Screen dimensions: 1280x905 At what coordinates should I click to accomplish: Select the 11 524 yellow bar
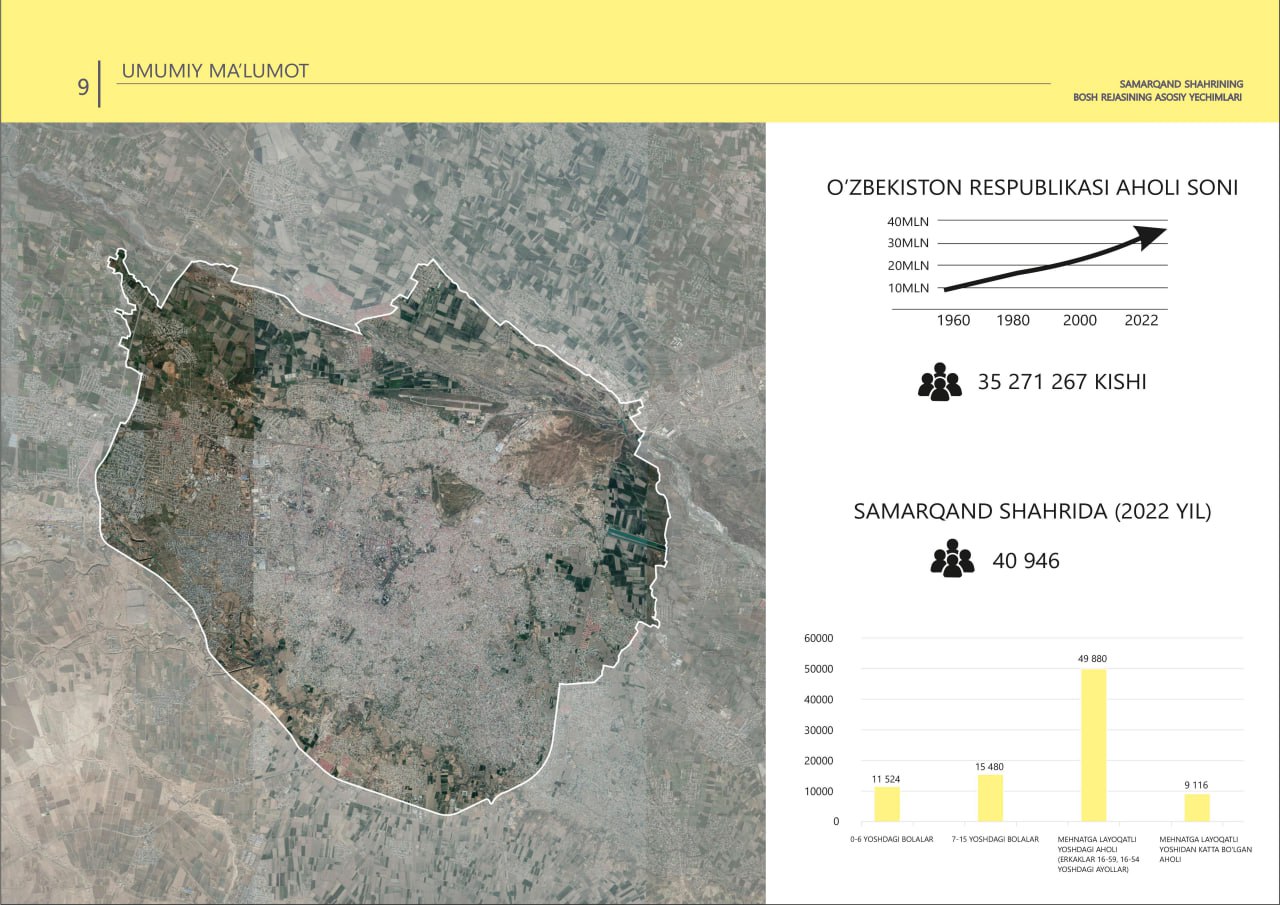coord(887,803)
